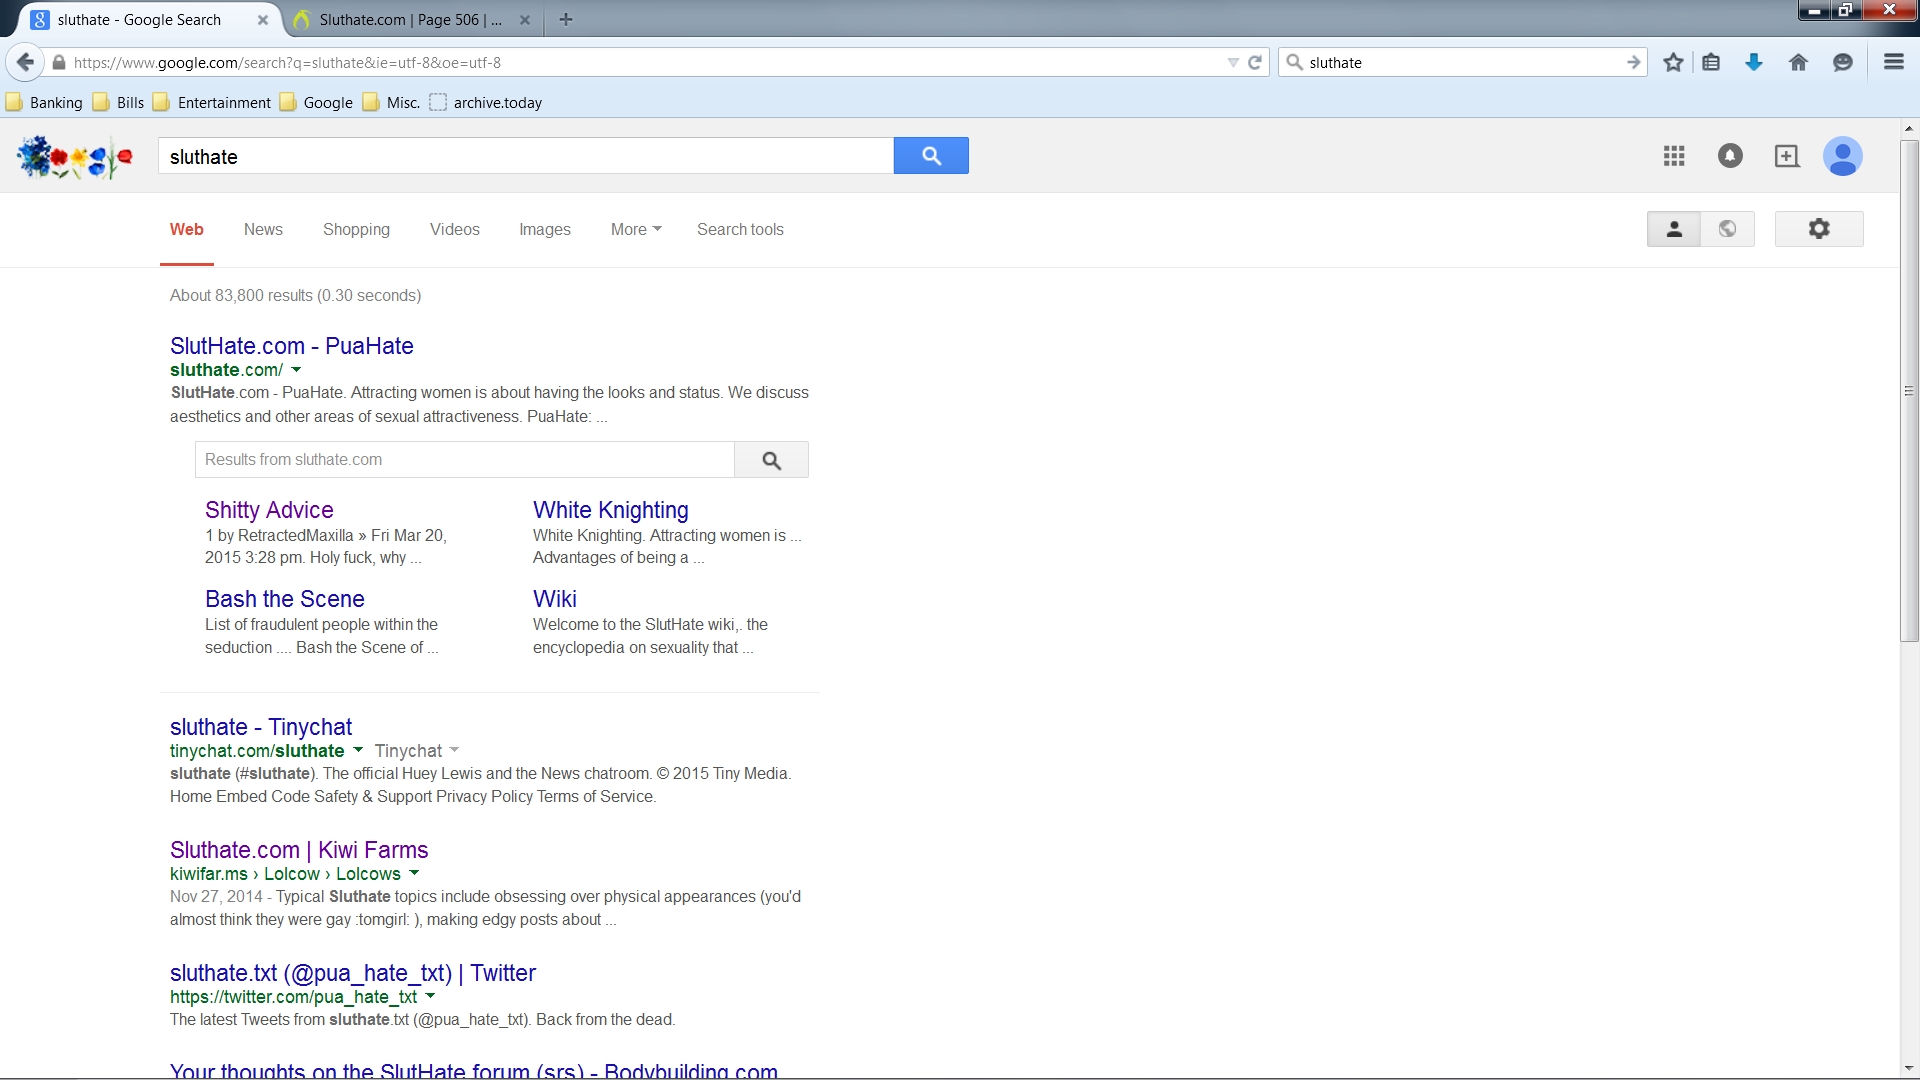The image size is (1920, 1080).
Task: Expand dropdown arrow beside twitter.com/pua_hate_txt
Action: [x=430, y=996]
